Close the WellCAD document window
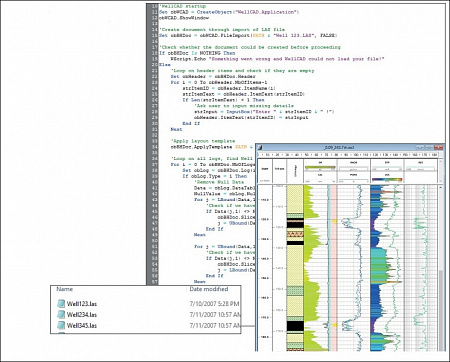 pos(438,147)
